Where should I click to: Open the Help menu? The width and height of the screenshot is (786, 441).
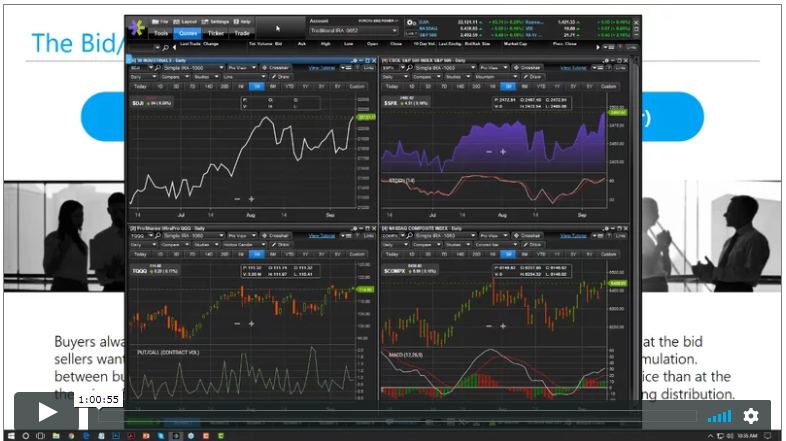(x=243, y=21)
